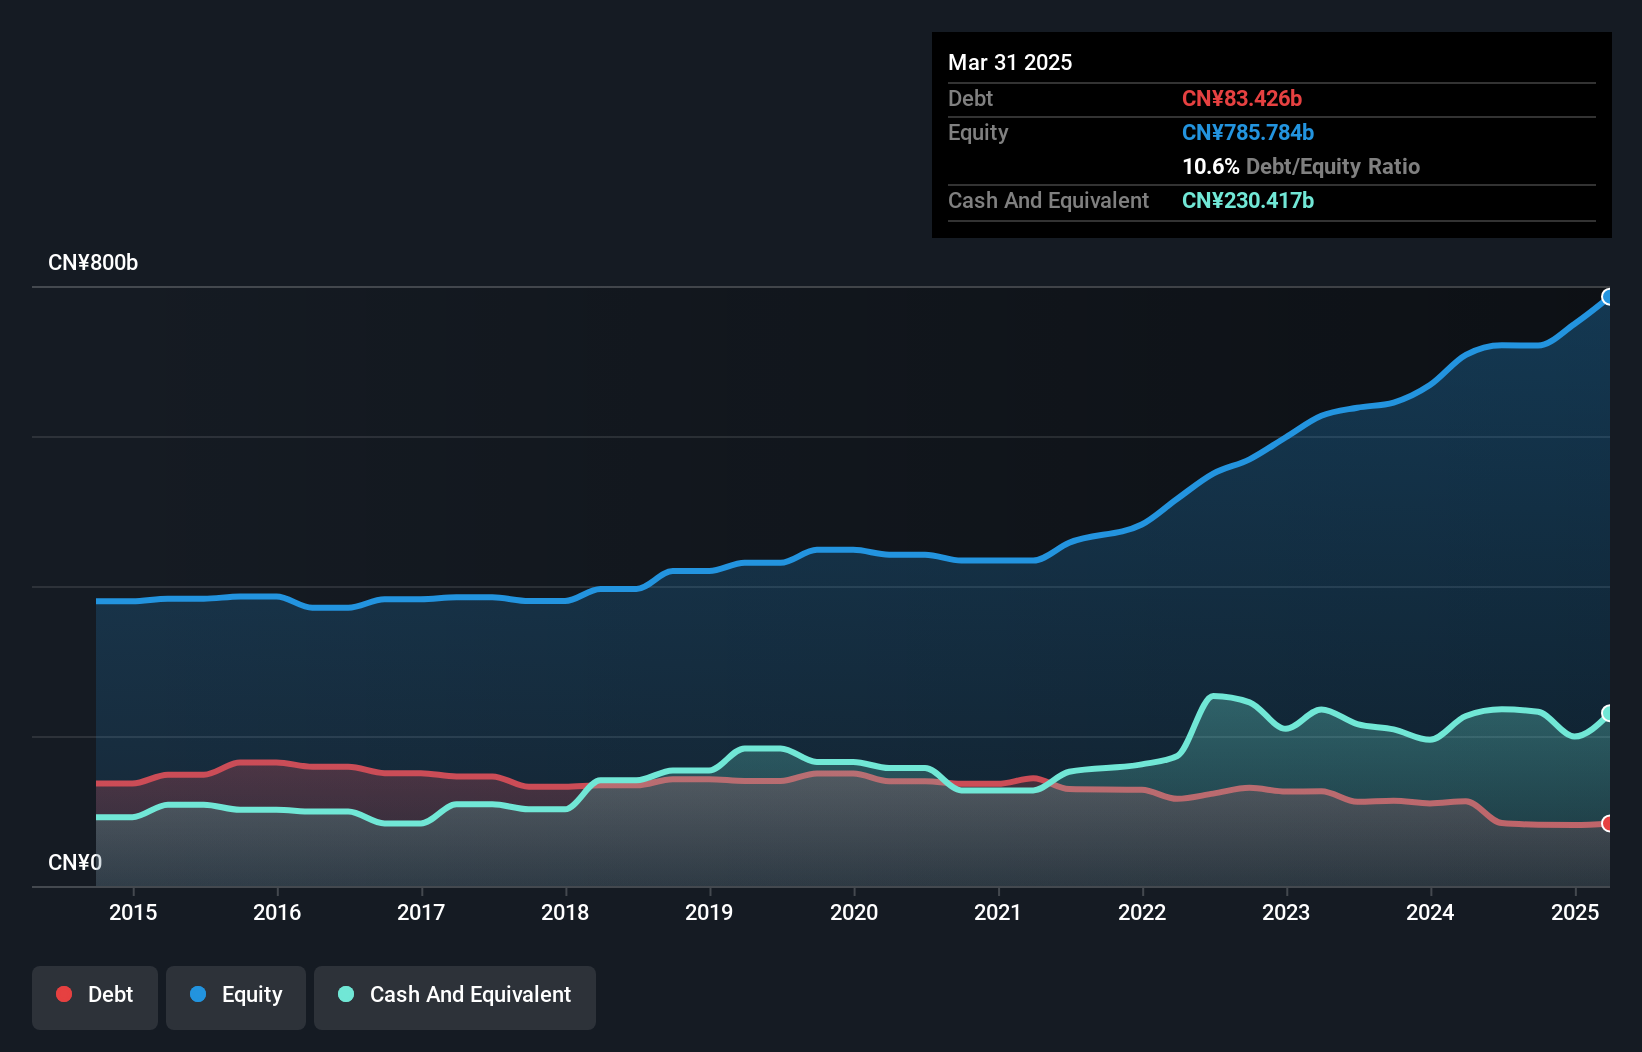
Task: Click the 2018 x-axis label
Action: coord(565,912)
